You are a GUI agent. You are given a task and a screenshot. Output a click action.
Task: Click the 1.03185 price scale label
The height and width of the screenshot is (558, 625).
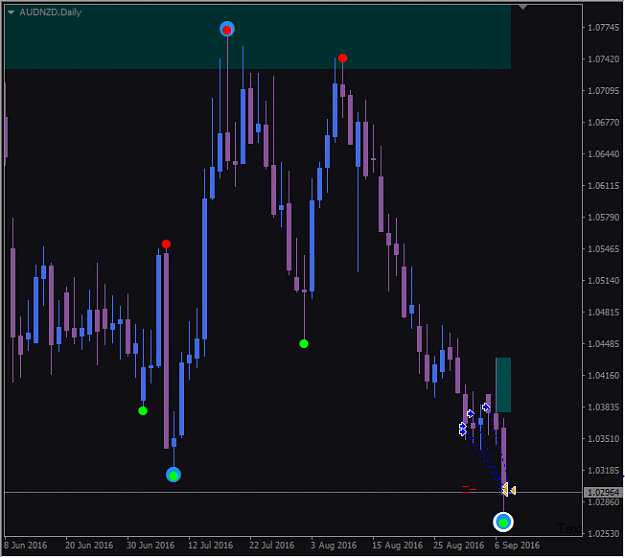tap(603, 471)
